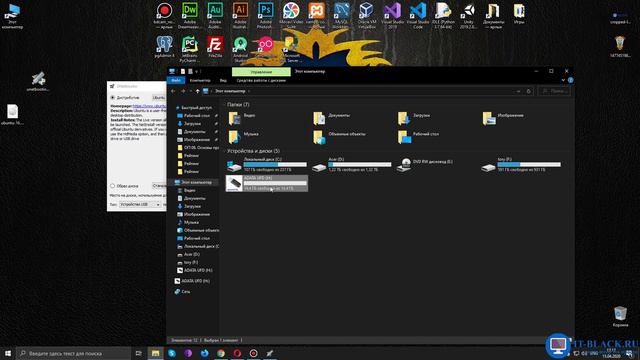Select the Bandicam red record desktop icon
The image size is (640, 360).
(x=164, y=16)
